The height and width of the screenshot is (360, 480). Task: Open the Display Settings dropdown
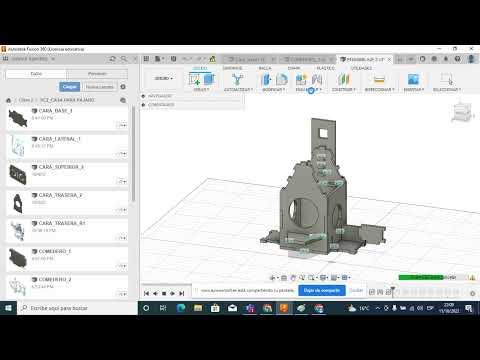click(x=323, y=277)
